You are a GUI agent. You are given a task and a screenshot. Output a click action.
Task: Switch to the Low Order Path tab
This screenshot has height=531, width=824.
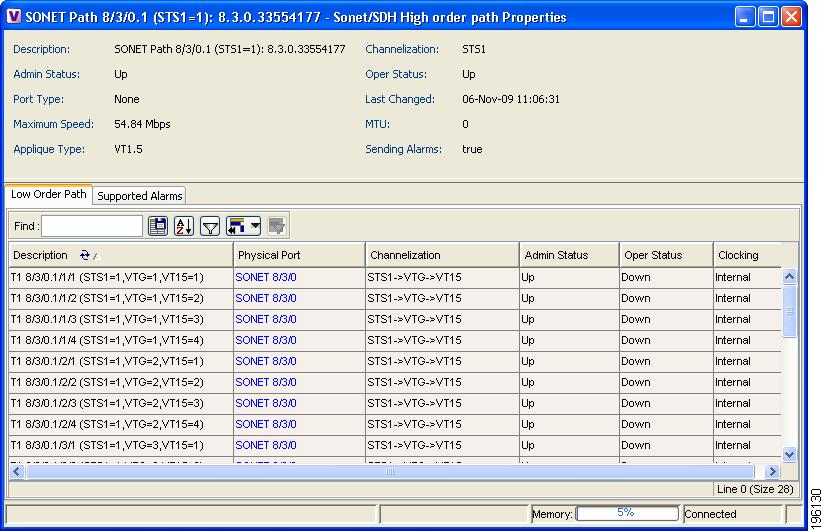[x=48, y=194]
